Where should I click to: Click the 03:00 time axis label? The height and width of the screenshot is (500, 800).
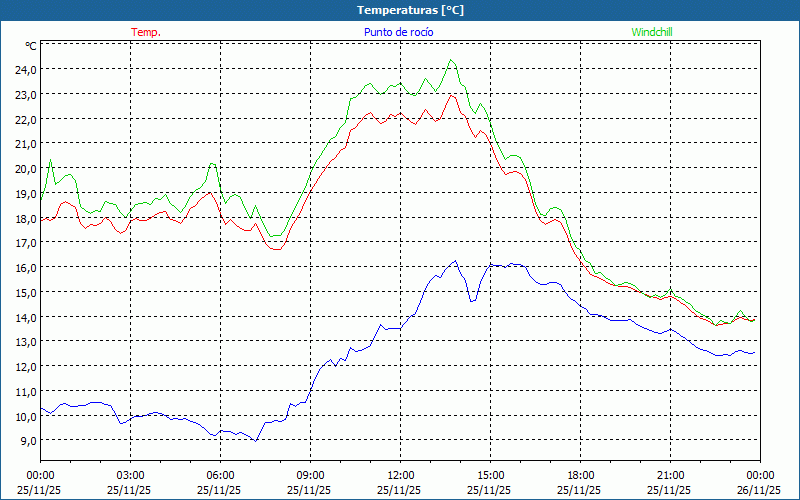pyautogui.click(x=130, y=475)
